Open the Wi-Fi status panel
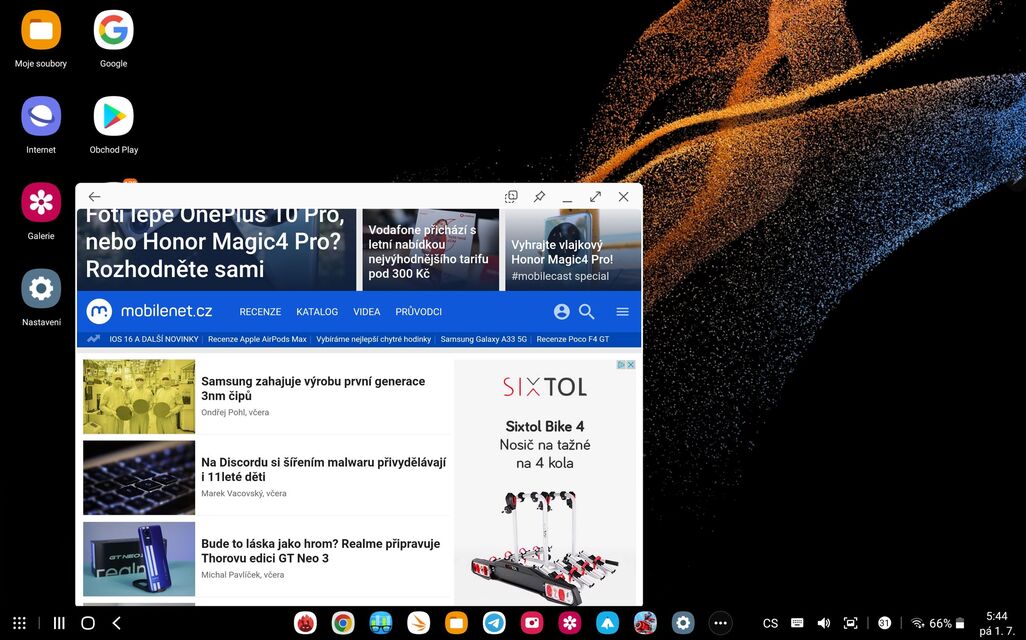1026x640 pixels. [917, 622]
